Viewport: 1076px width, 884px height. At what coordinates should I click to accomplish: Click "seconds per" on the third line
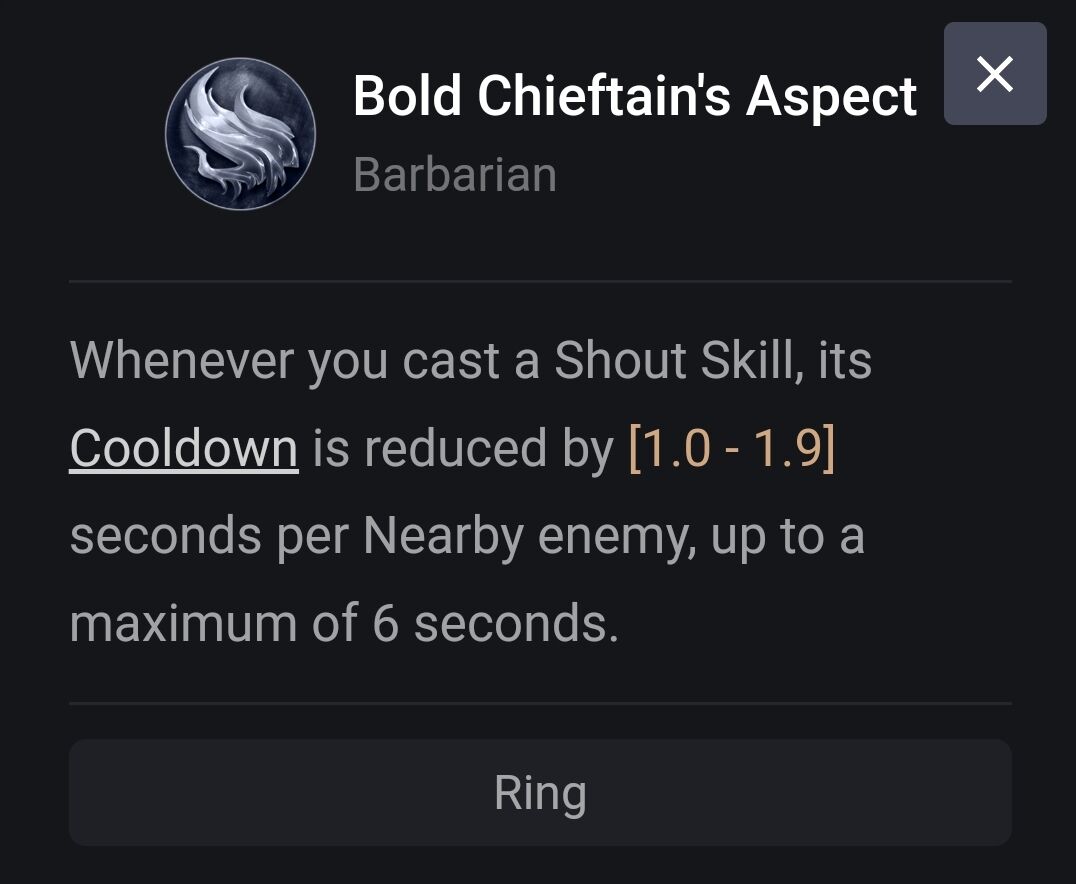pos(208,536)
